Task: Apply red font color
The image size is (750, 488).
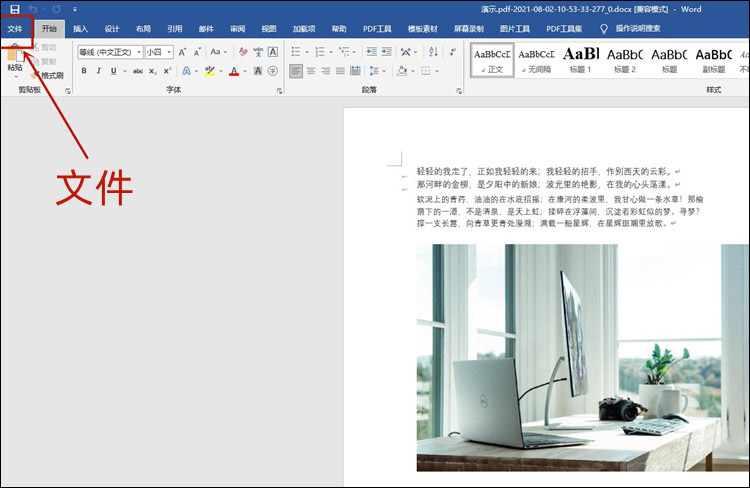Action: point(234,71)
